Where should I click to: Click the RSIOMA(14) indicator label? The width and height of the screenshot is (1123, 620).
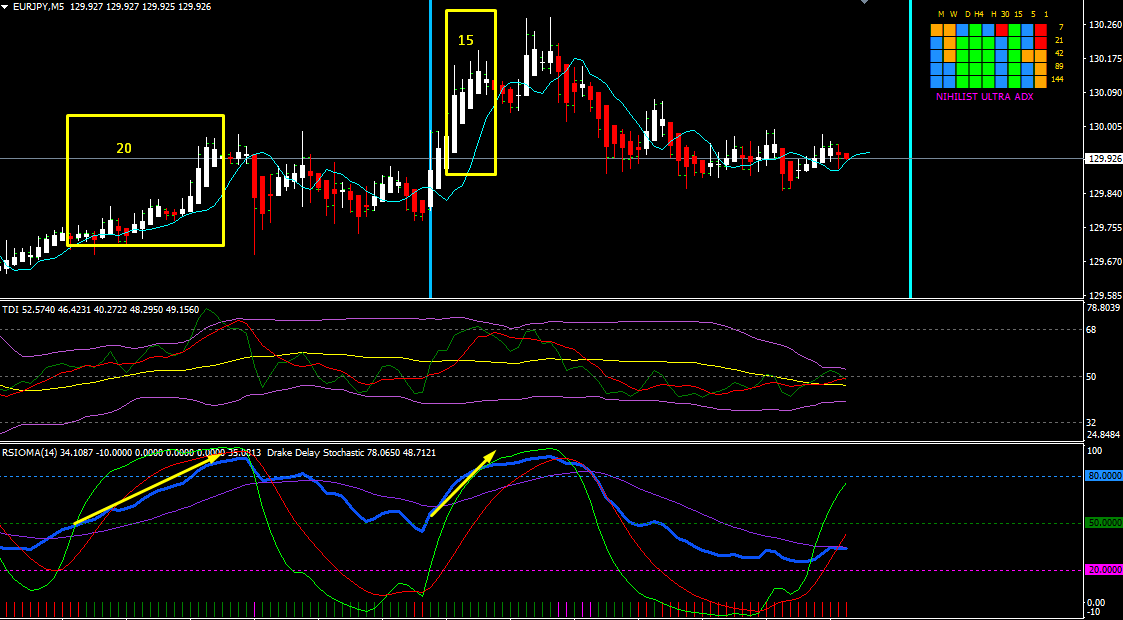(132, 452)
